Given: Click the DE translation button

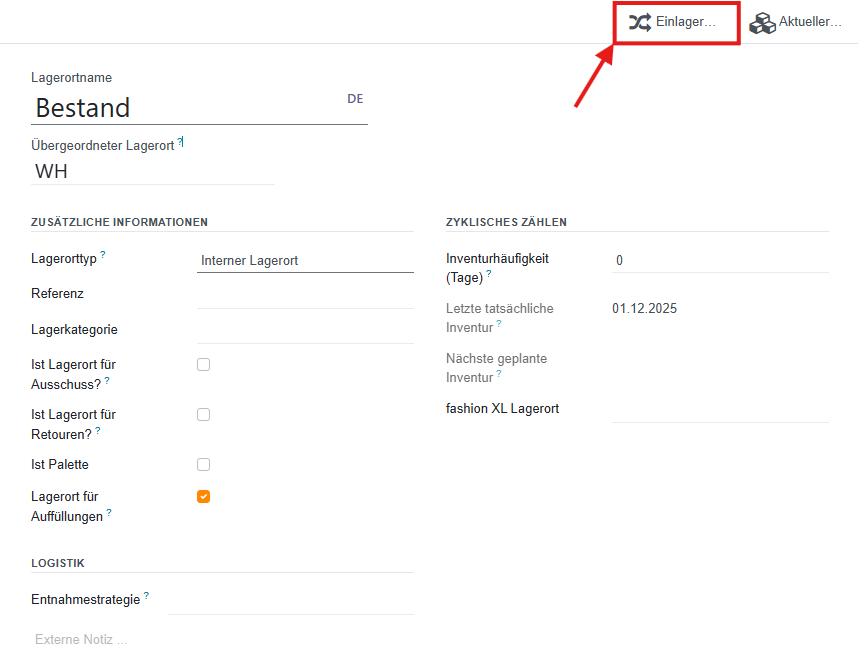Looking at the screenshot, I should tap(355, 99).
